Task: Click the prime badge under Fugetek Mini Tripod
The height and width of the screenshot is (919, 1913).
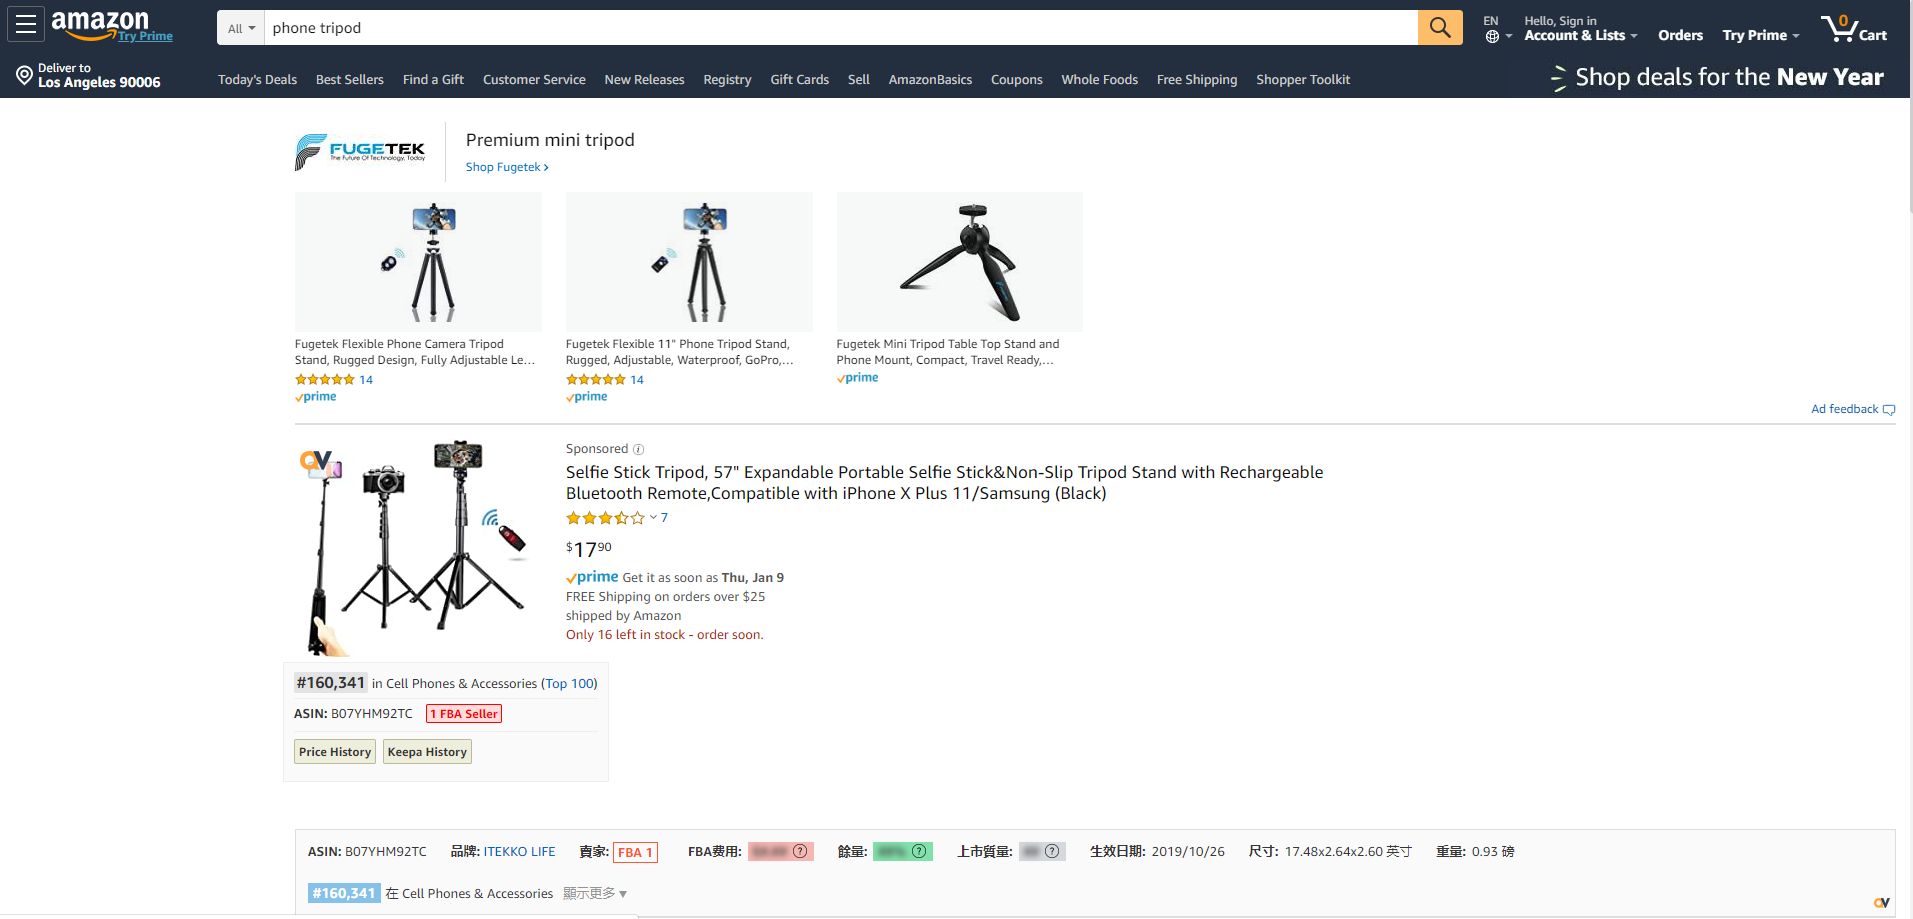Action: (x=858, y=378)
